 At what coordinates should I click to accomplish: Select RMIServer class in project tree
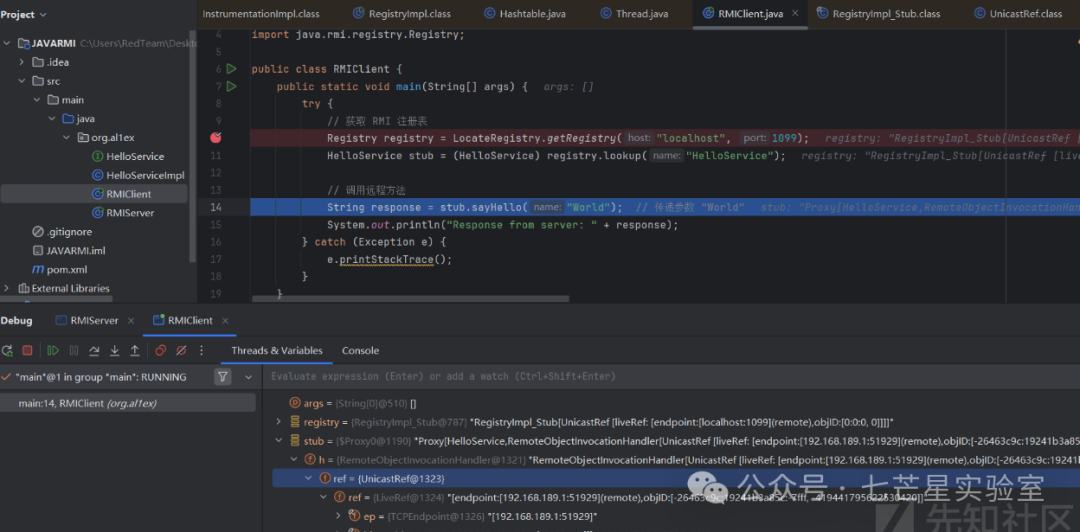[x=123, y=213]
